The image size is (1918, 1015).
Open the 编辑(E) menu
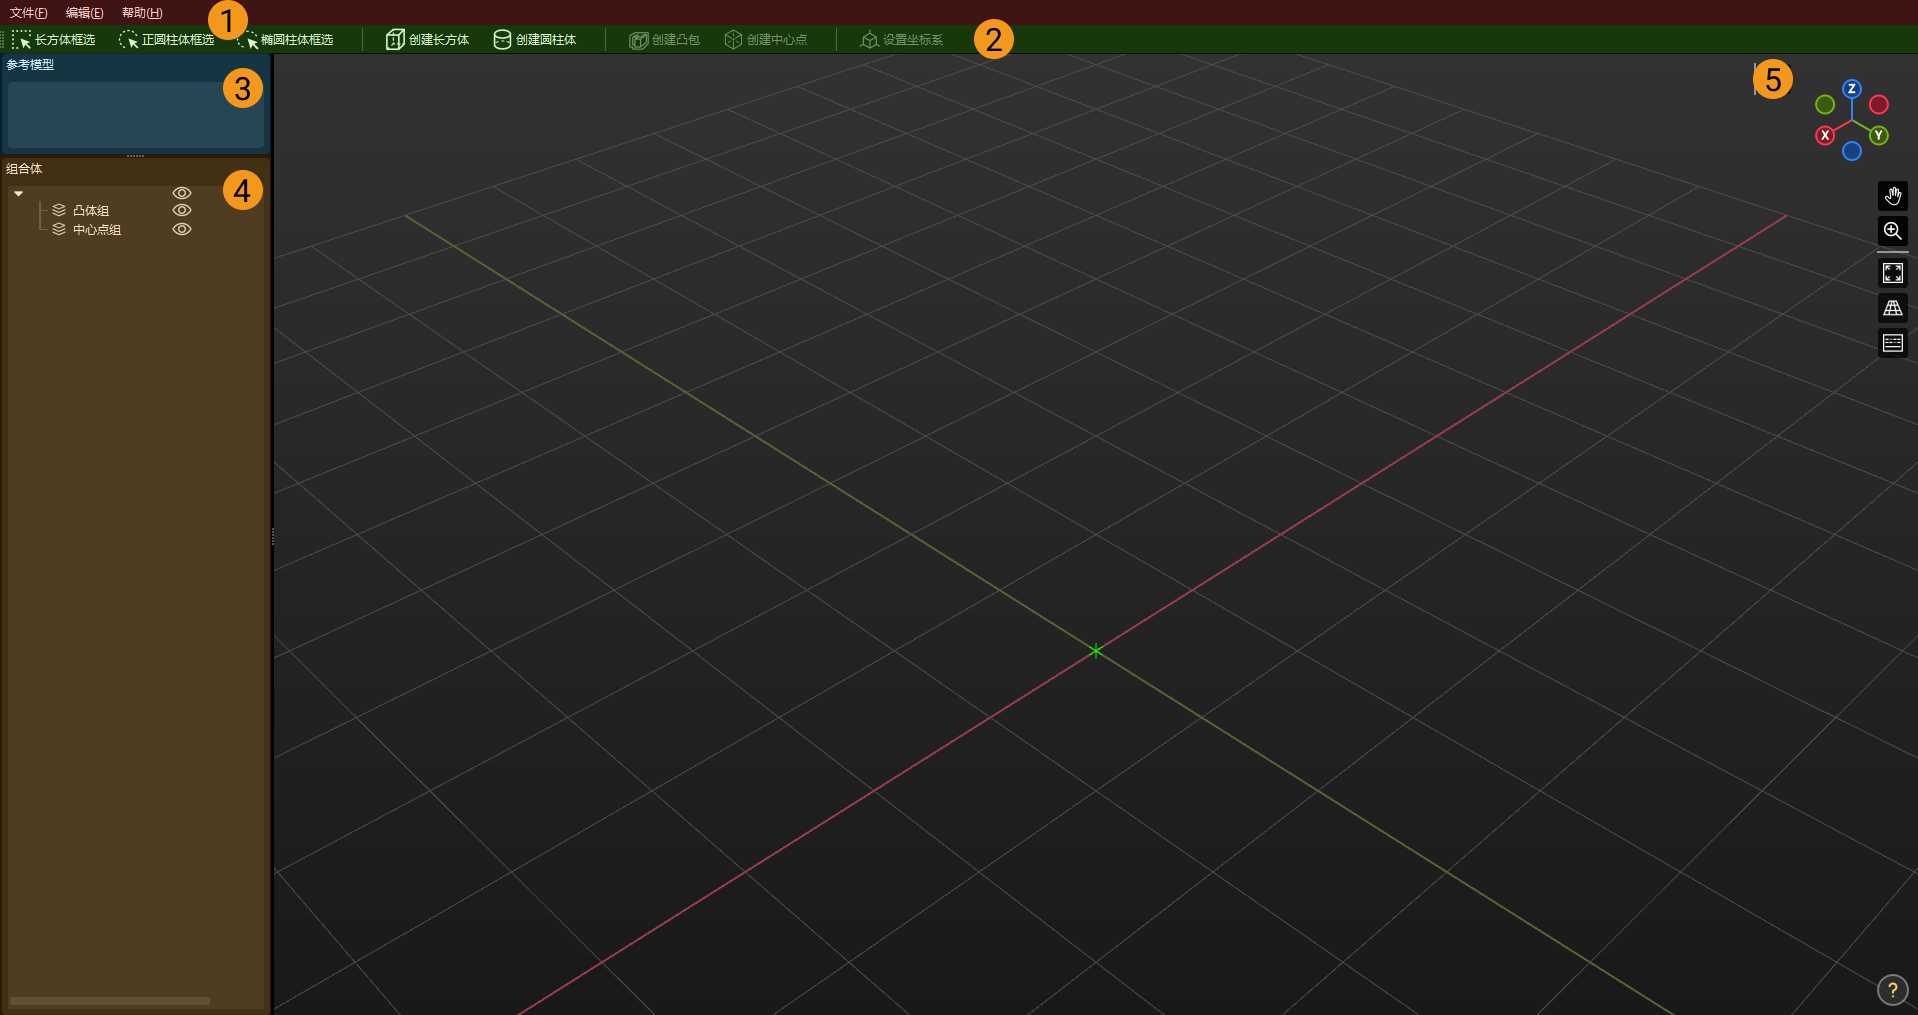84,12
